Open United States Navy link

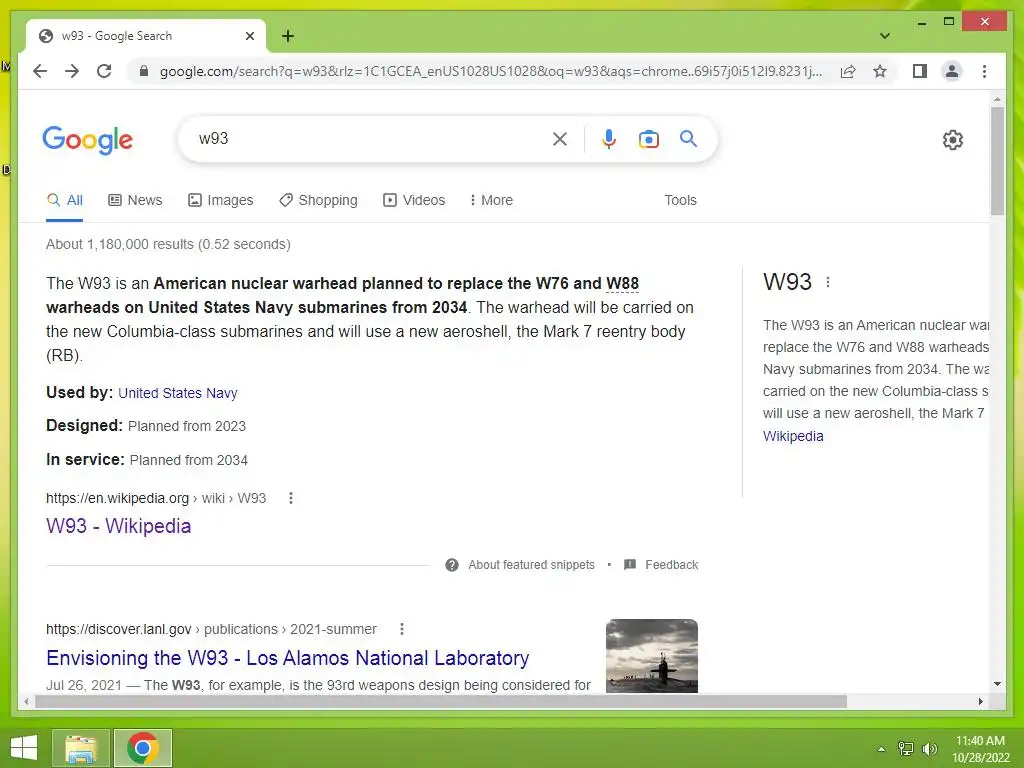point(178,393)
